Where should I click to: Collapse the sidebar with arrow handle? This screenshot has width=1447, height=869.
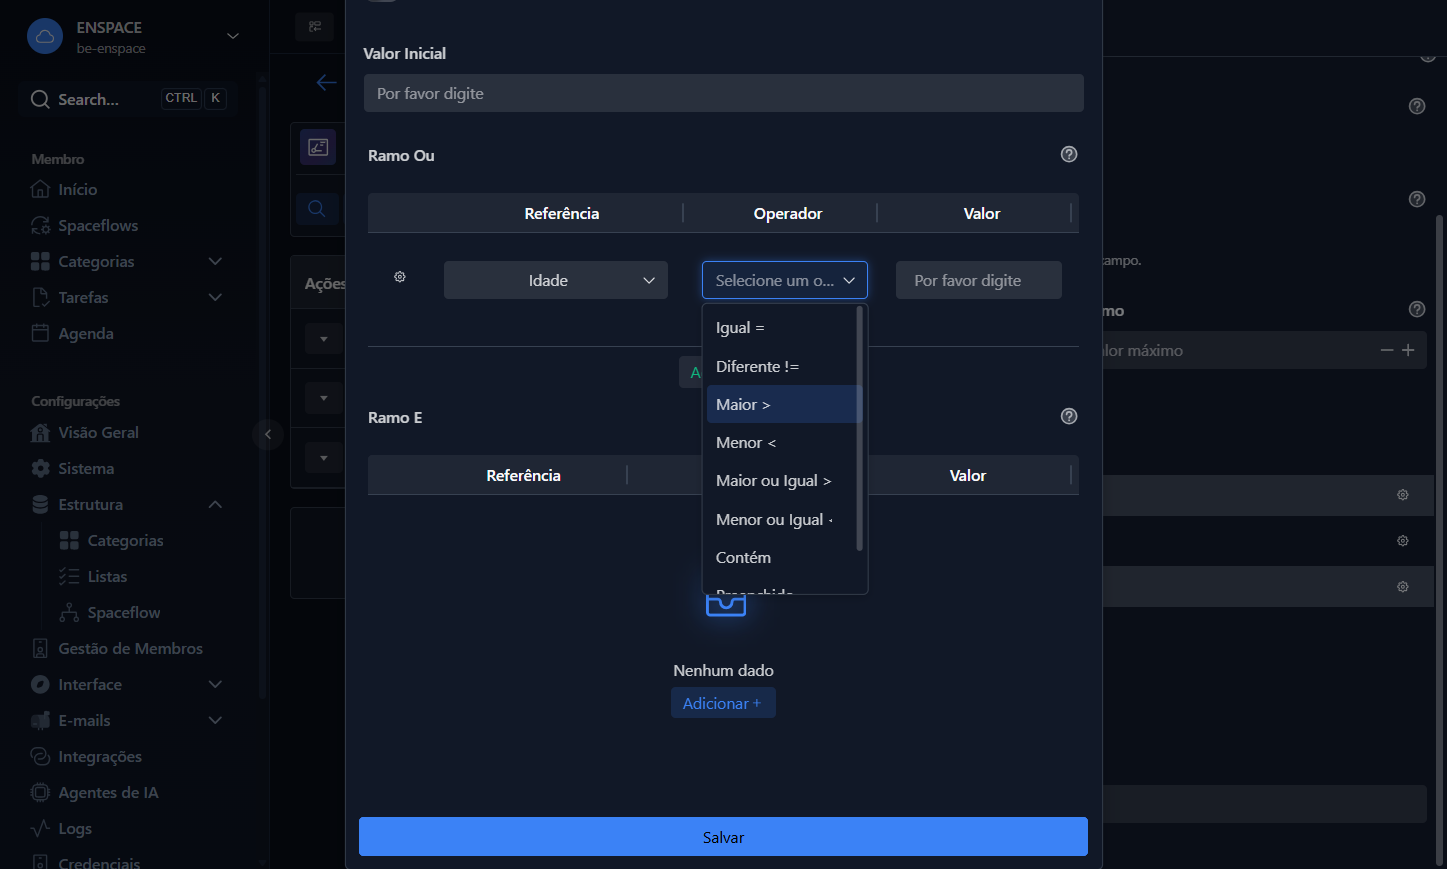(268, 434)
